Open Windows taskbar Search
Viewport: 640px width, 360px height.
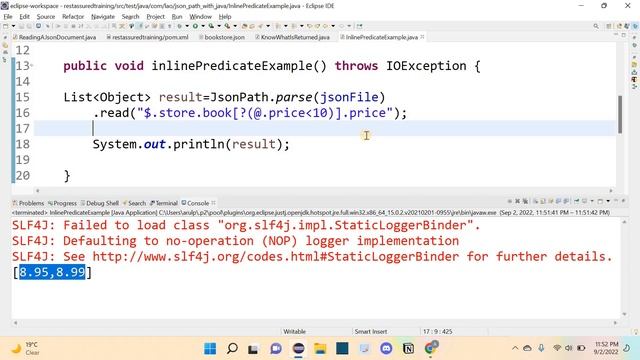tap(232, 349)
